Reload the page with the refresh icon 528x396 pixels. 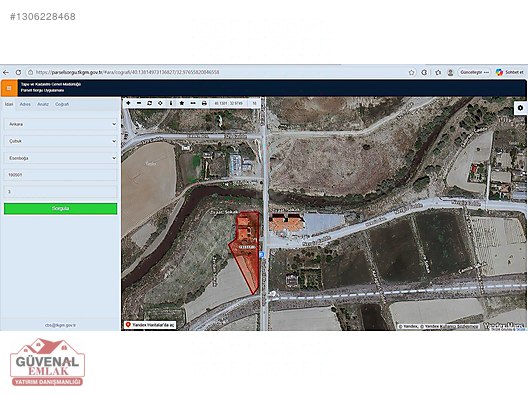click(x=18, y=72)
